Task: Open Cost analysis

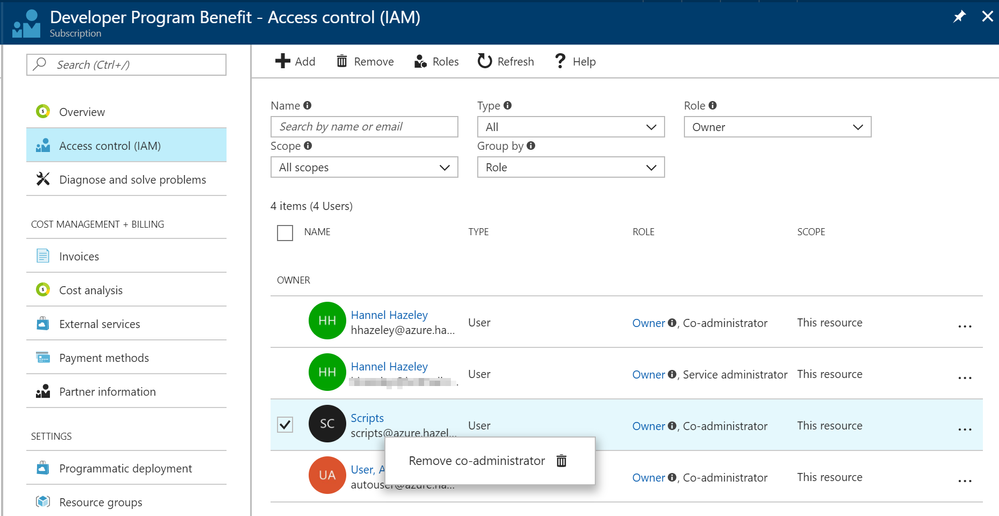Action: point(126,290)
